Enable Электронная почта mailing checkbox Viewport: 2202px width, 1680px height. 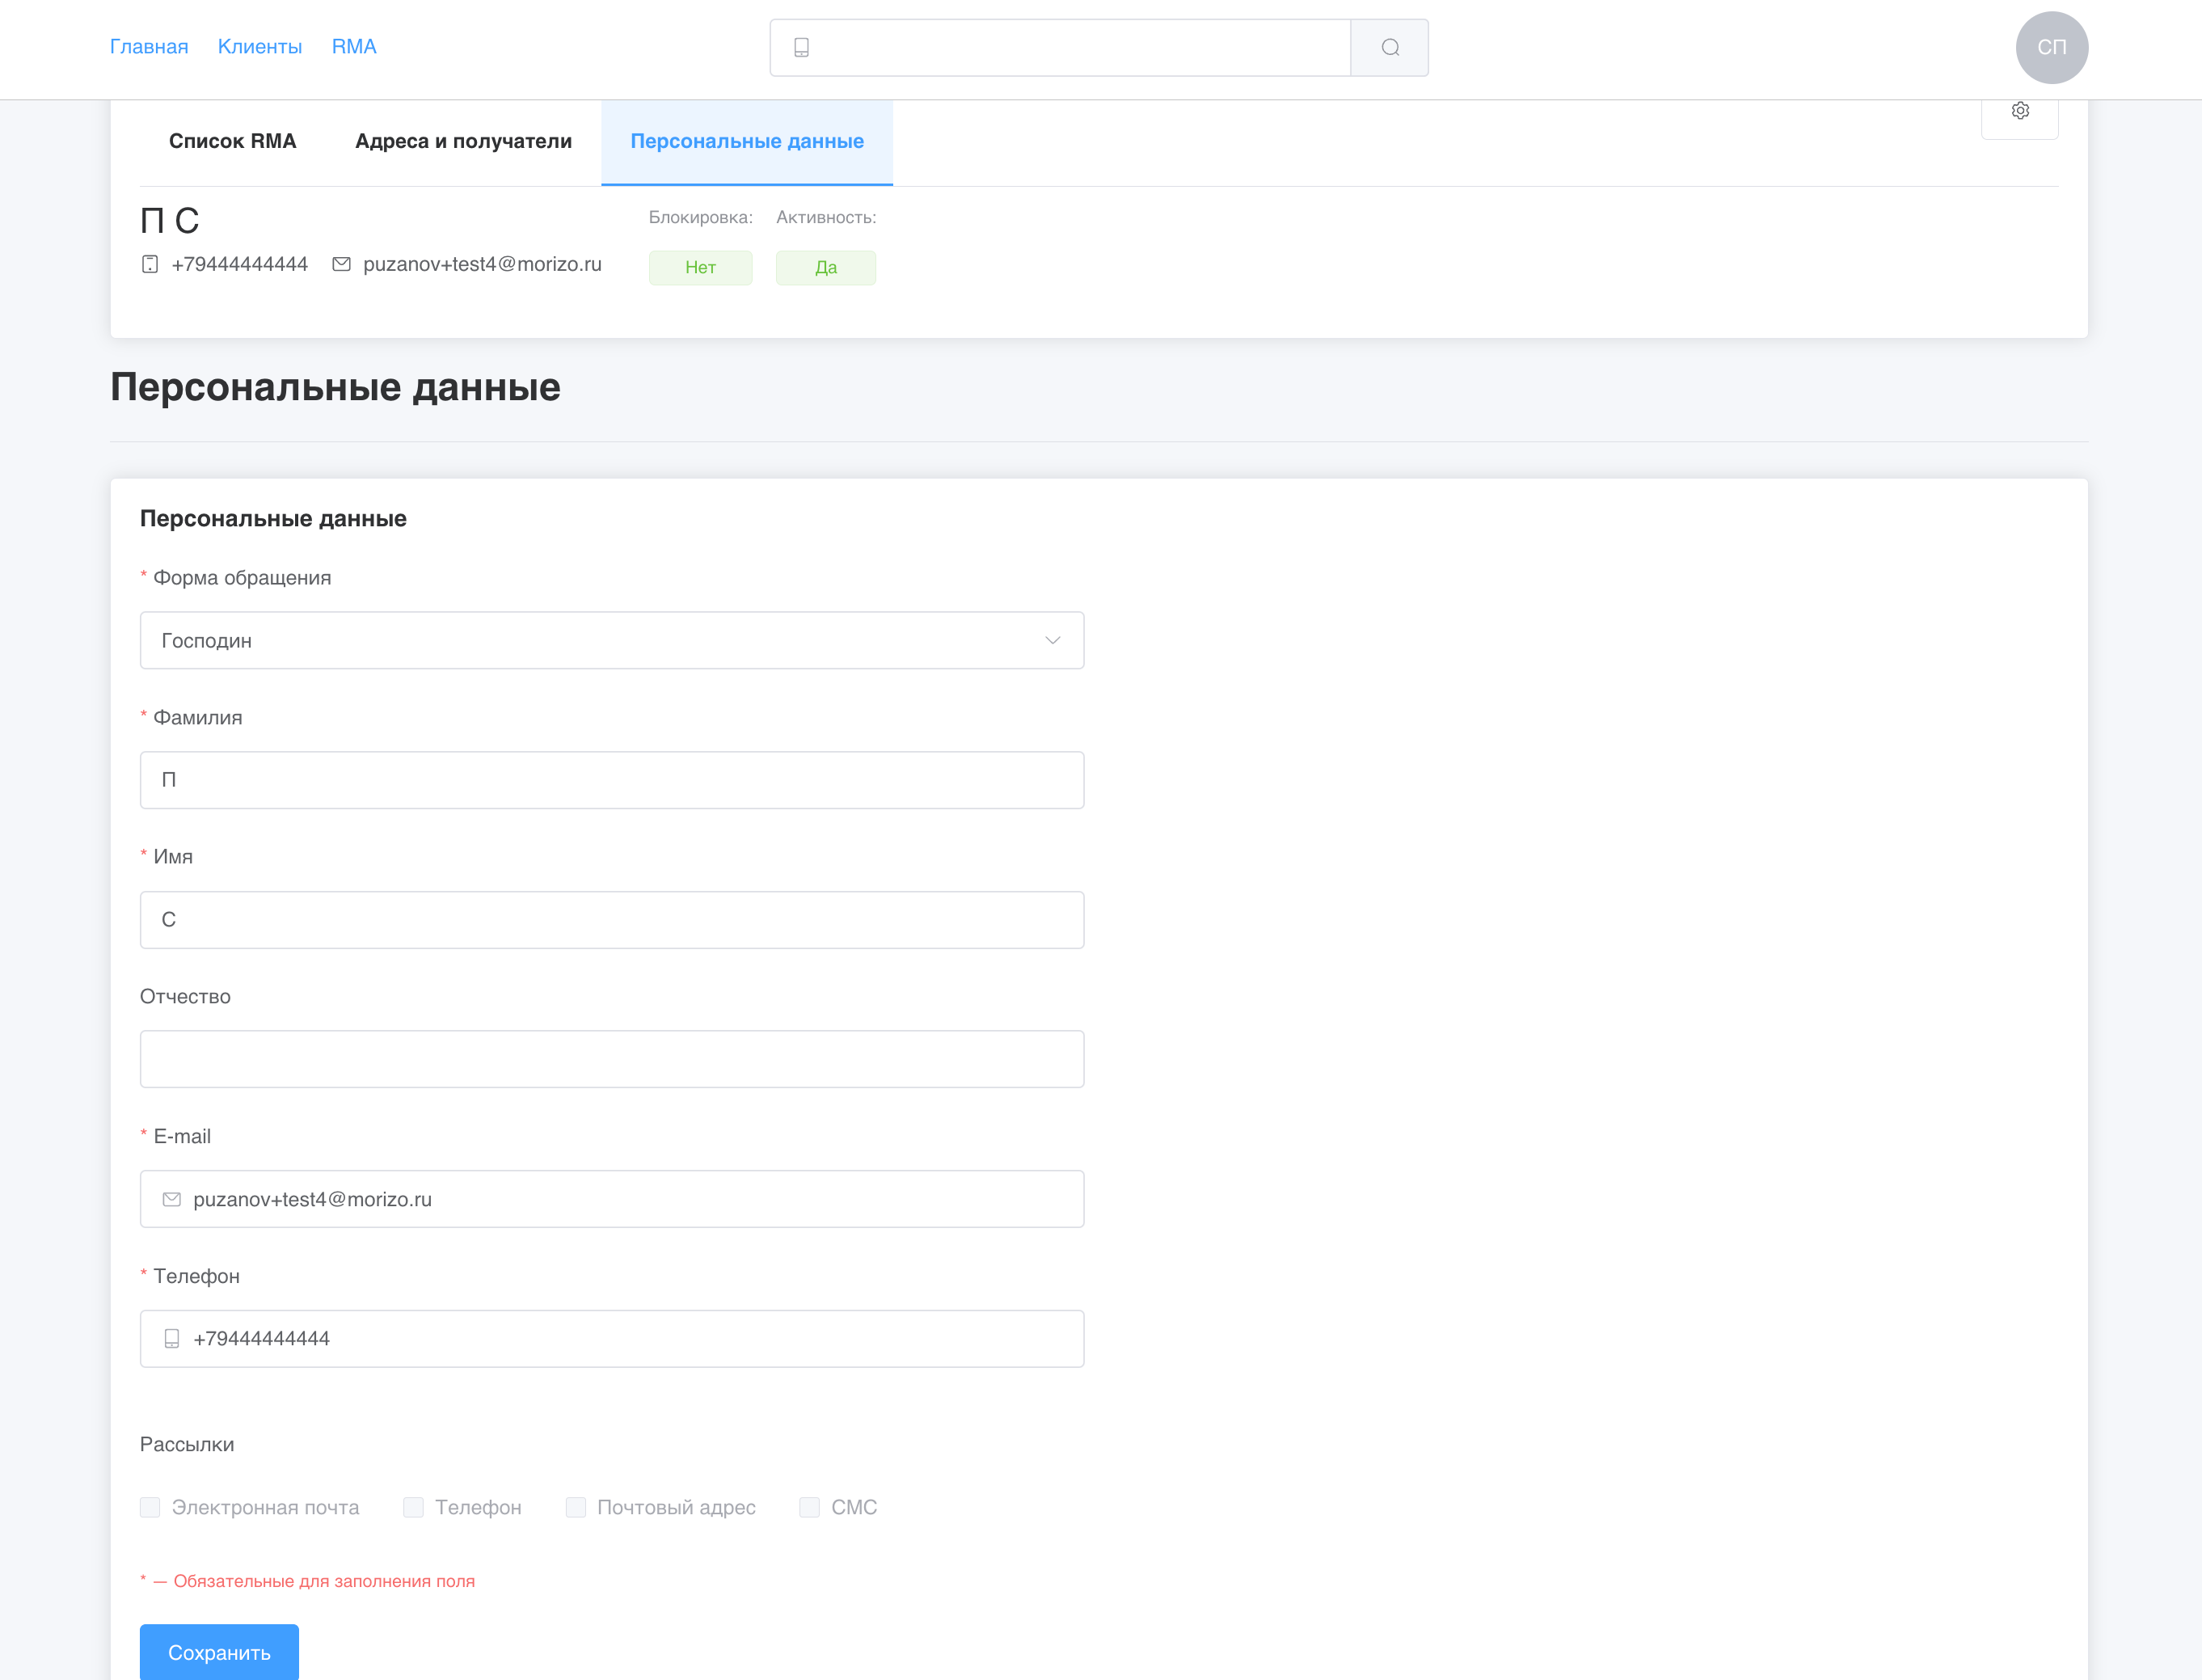pyautogui.click(x=150, y=1507)
